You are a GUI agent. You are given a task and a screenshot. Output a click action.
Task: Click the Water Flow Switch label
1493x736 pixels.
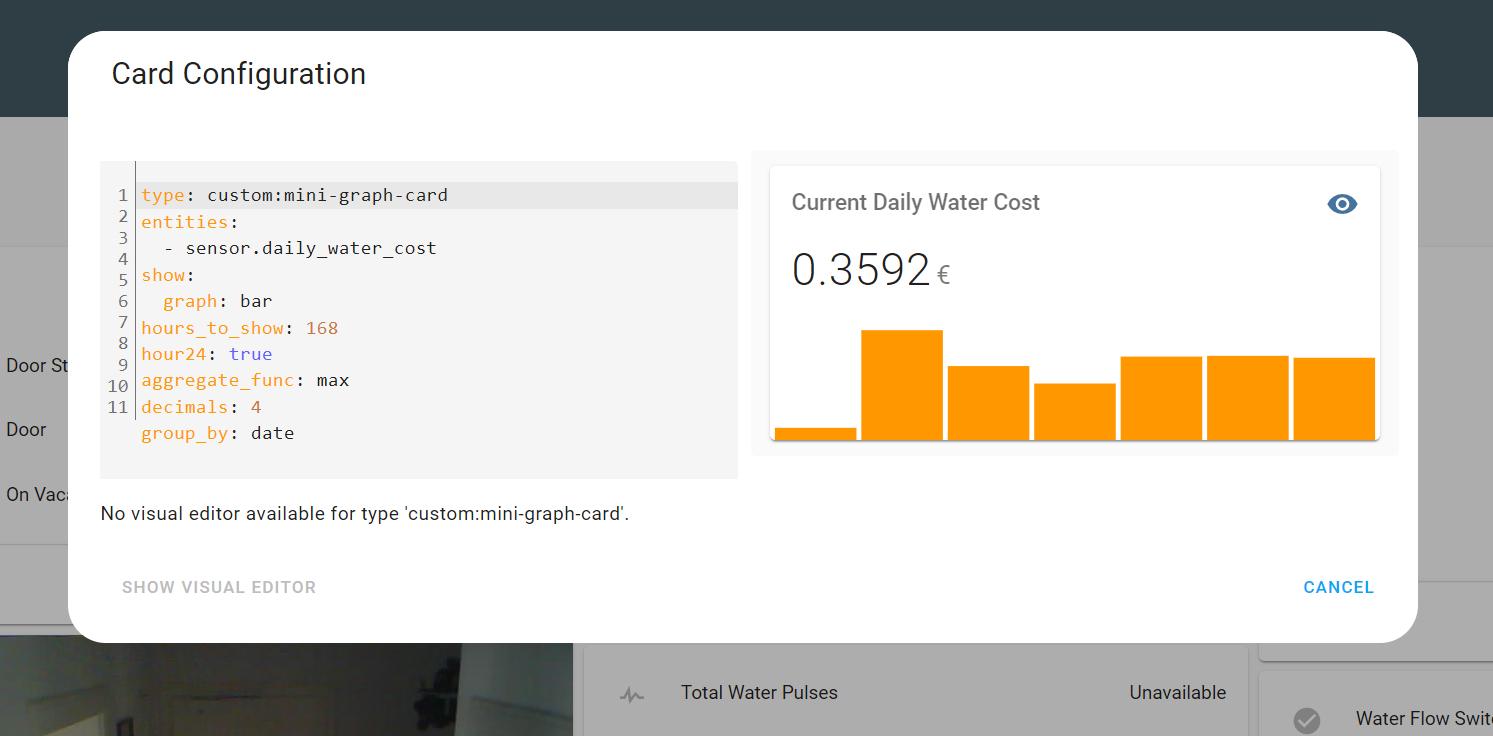(x=1422, y=718)
